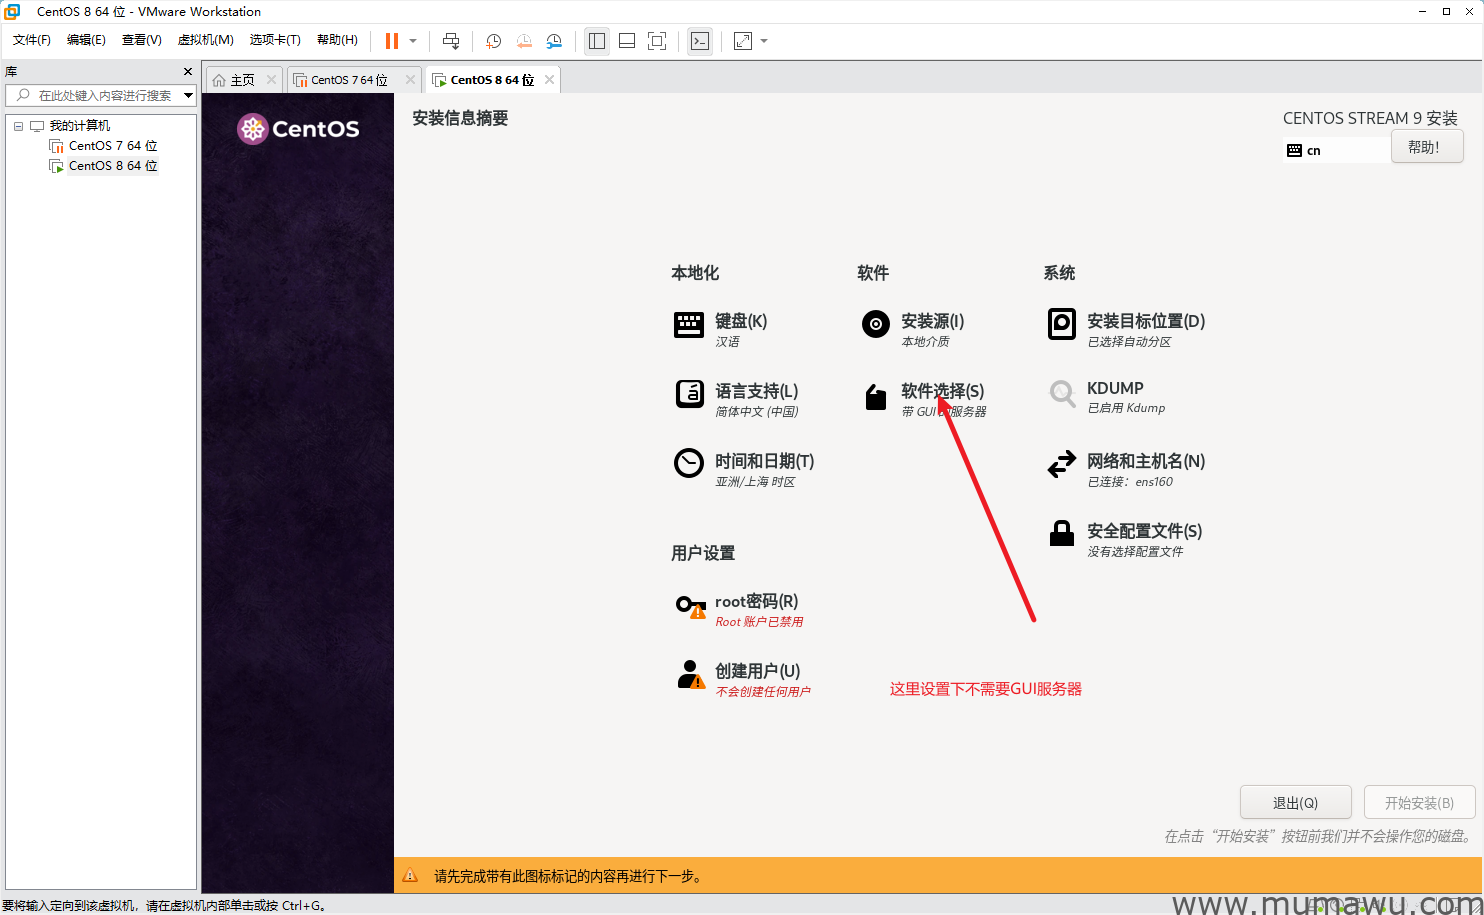1484x915 pixels.
Task: Click the 退出(Q) button
Action: [x=1295, y=802]
